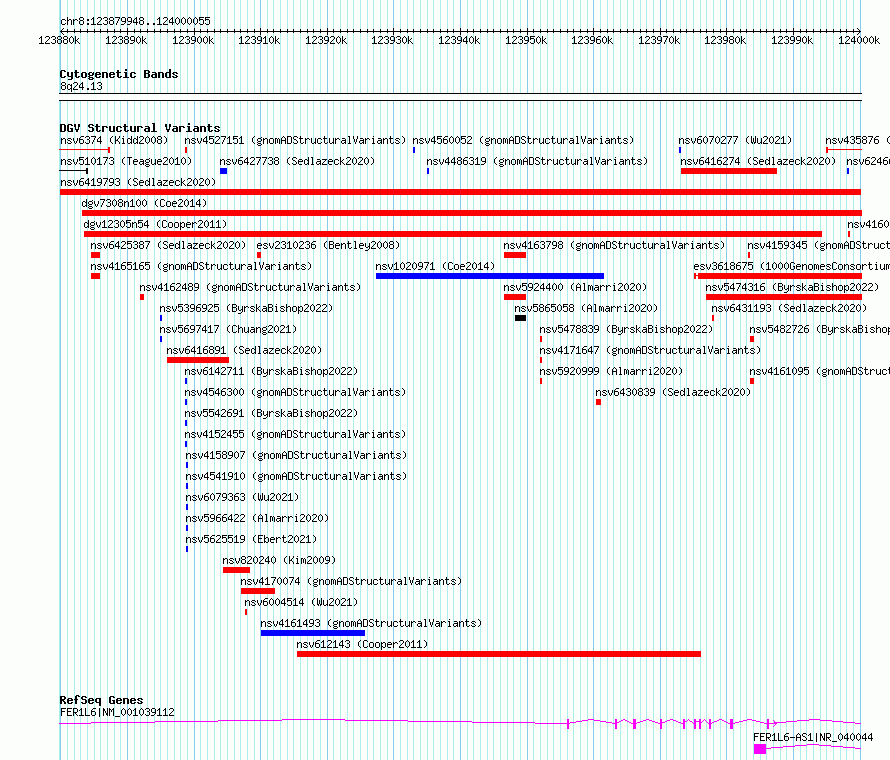This screenshot has height=760, width=890.
Task: Click the blue bar for nsv1020971 (Coe2014)
Action: 490,276
